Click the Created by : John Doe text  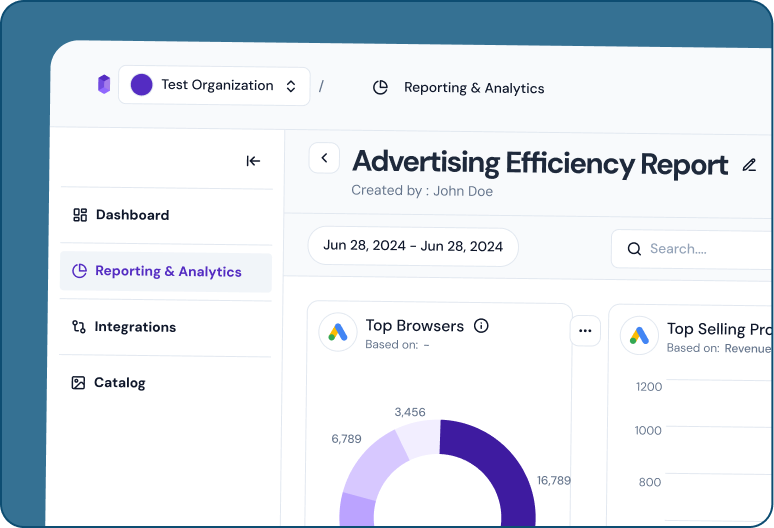click(x=422, y=191)
